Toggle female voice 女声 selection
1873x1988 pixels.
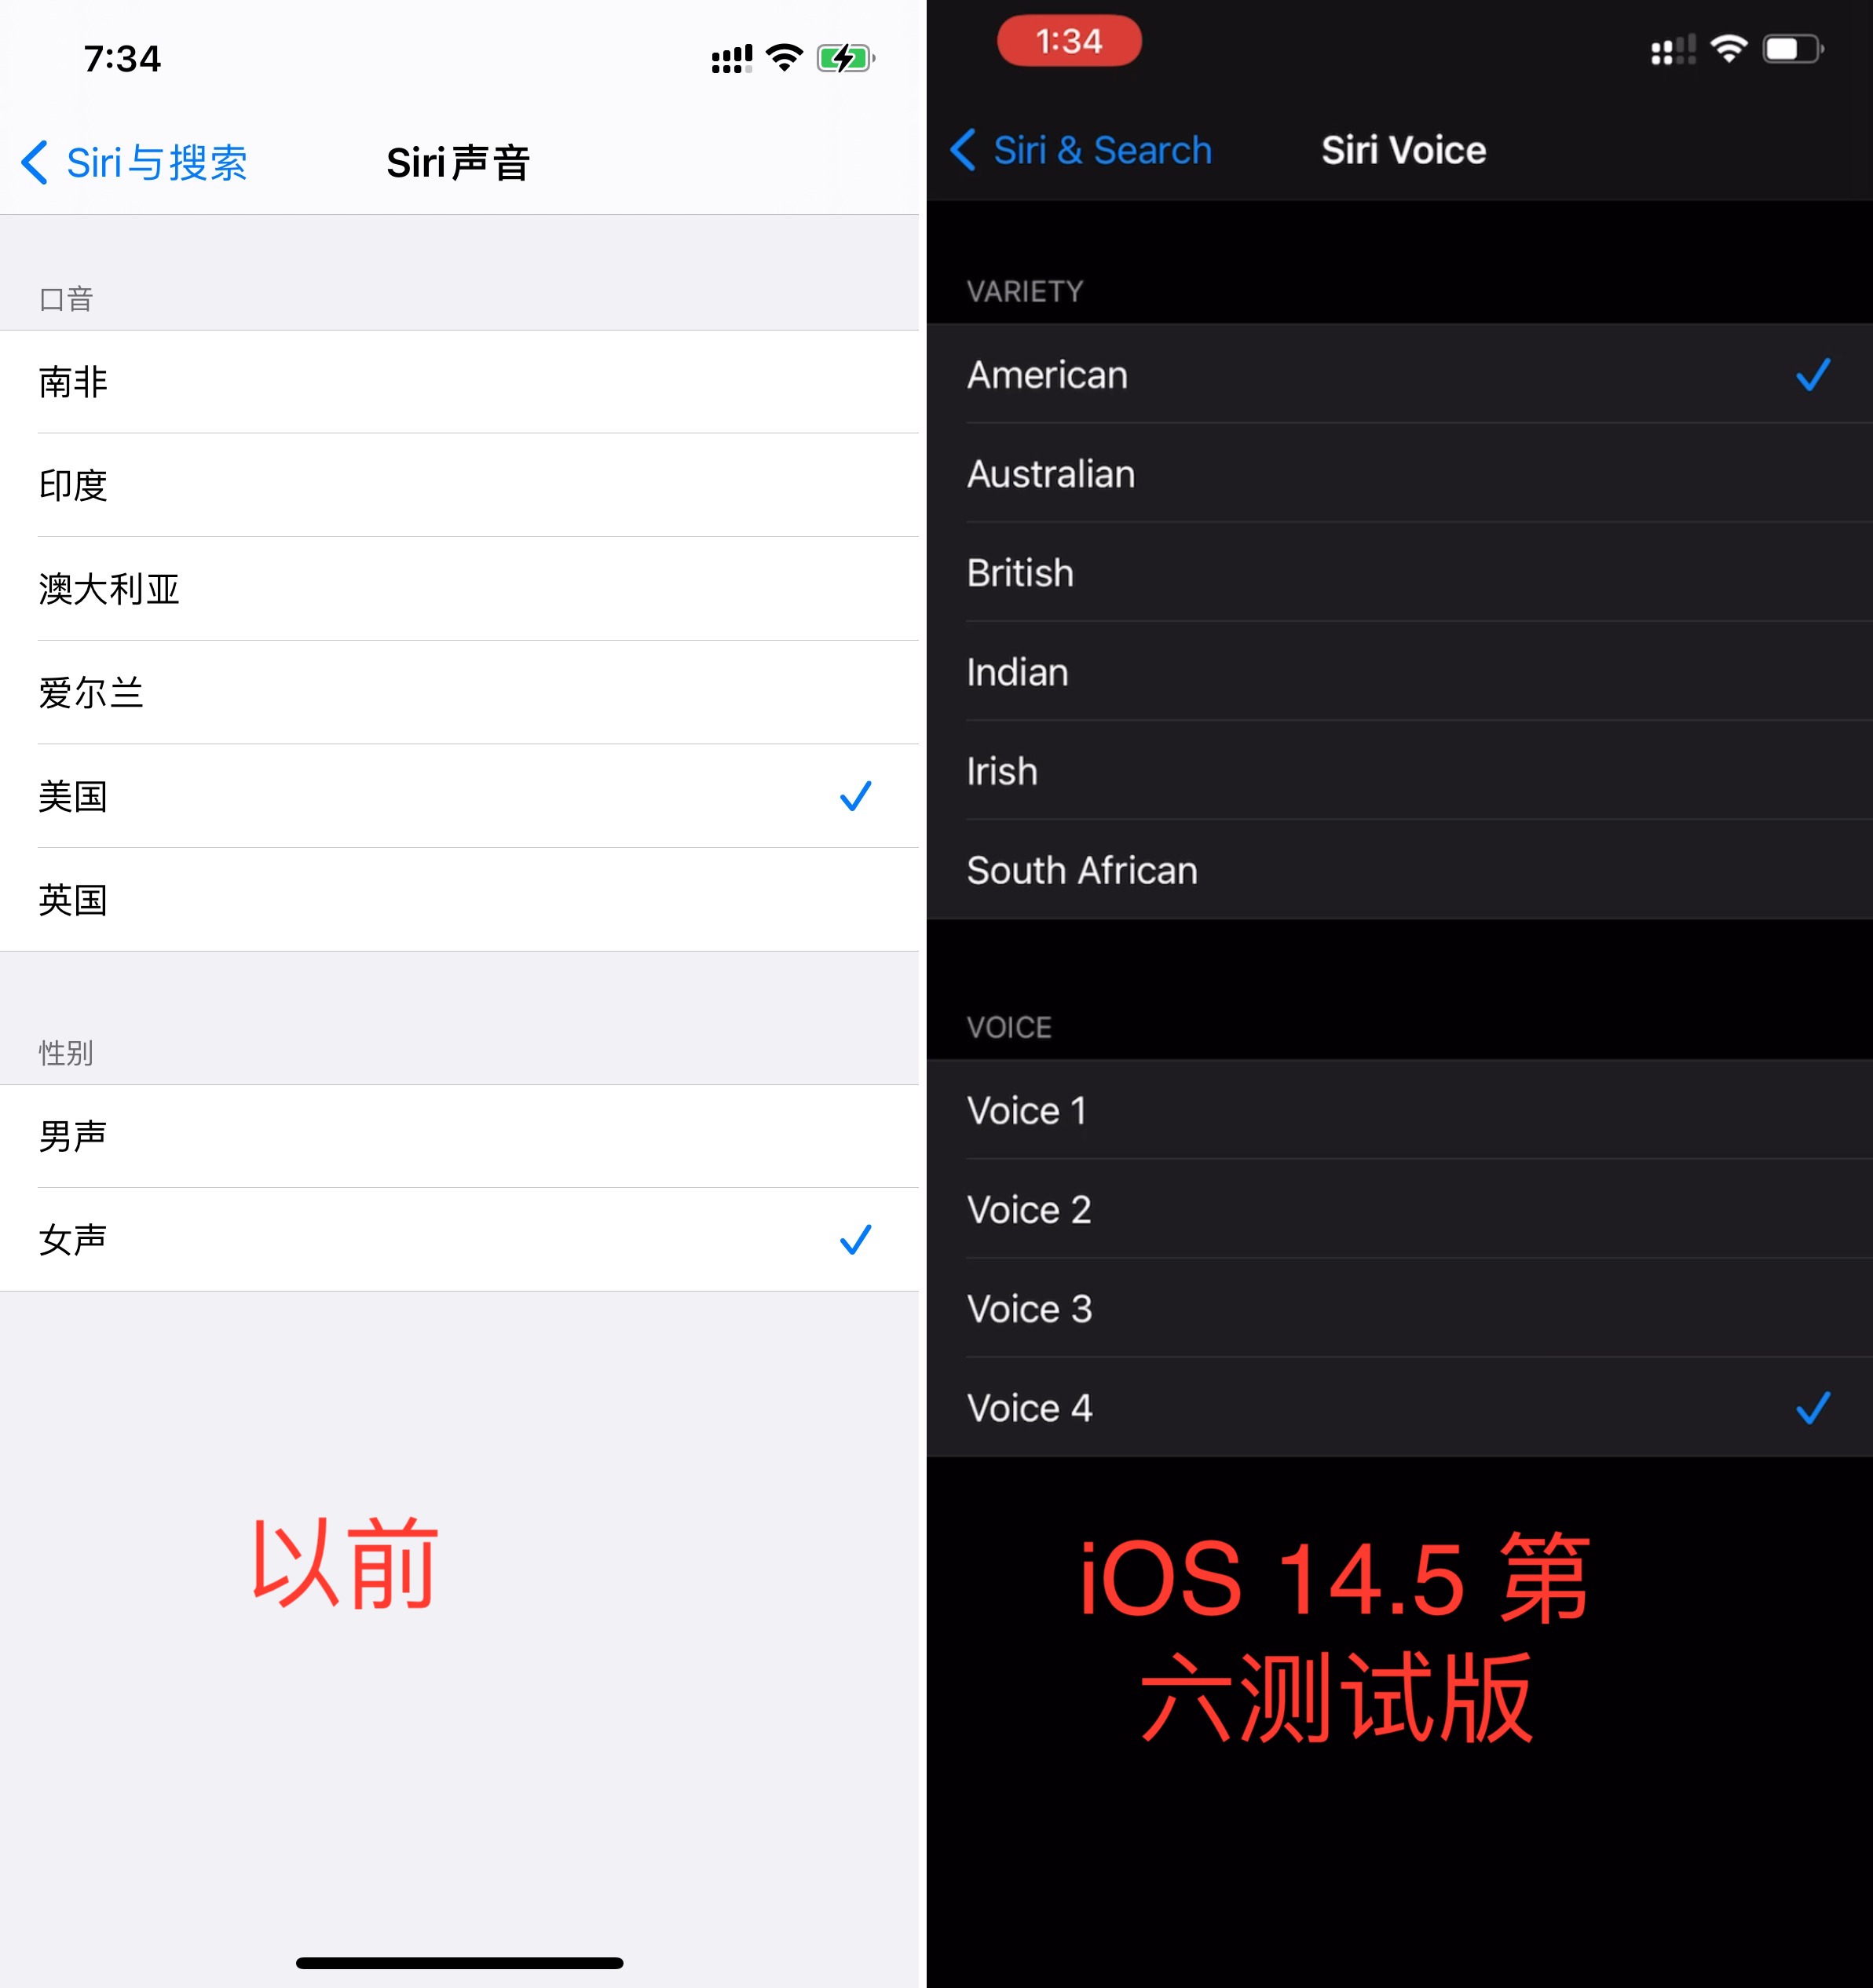coord(468,1235)
